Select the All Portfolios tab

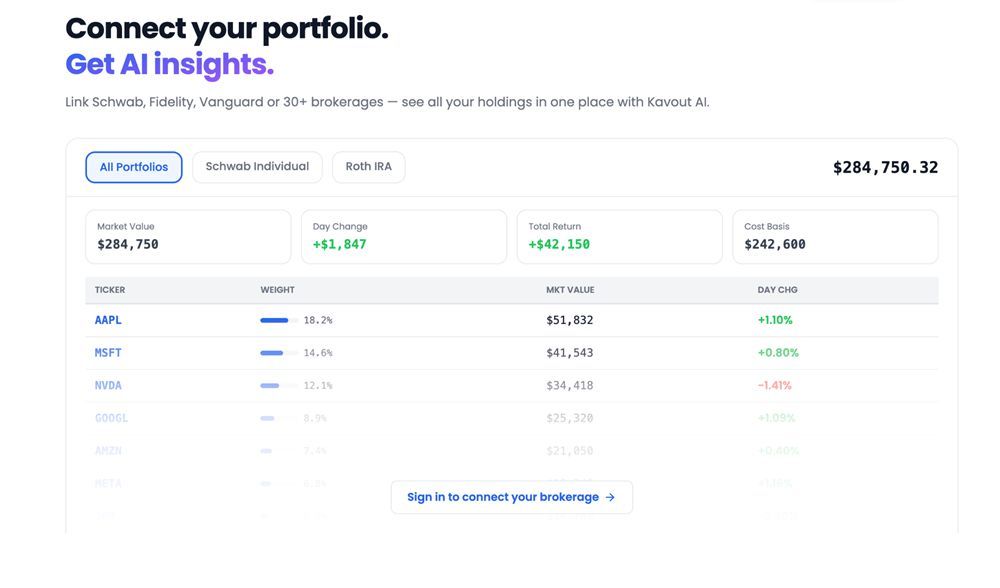point(134,167)
